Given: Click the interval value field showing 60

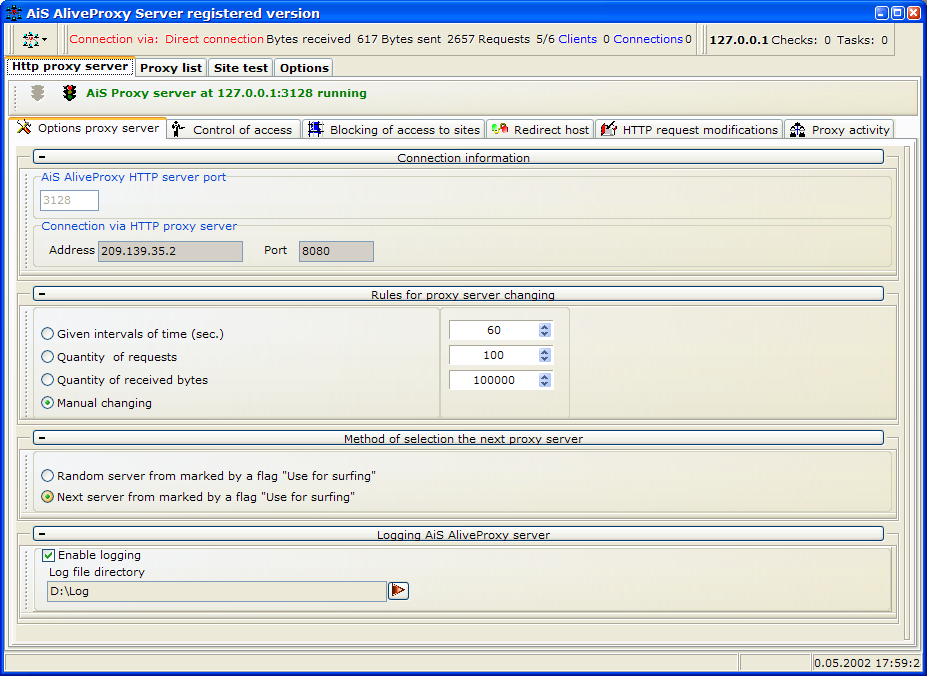Looking at the screenshot, I should tap(494, 330).
